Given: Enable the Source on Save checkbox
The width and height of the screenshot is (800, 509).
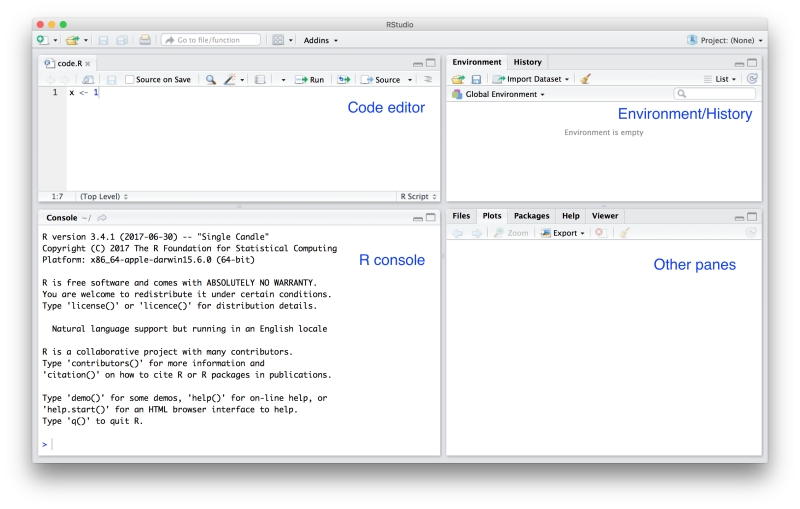Looking at the screenshot, I should 130,80.
